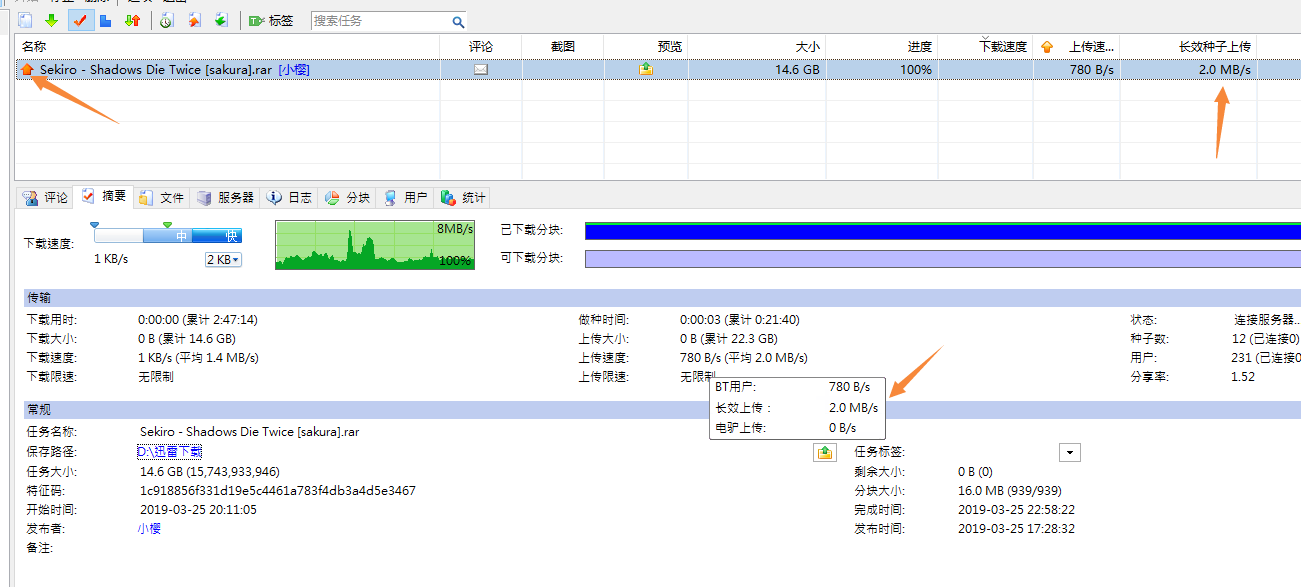Image resolution: width=1301 pixels, height=587 pixels.
Task: Click the preview icon in the Sekiro row
Action: [647, 70]
